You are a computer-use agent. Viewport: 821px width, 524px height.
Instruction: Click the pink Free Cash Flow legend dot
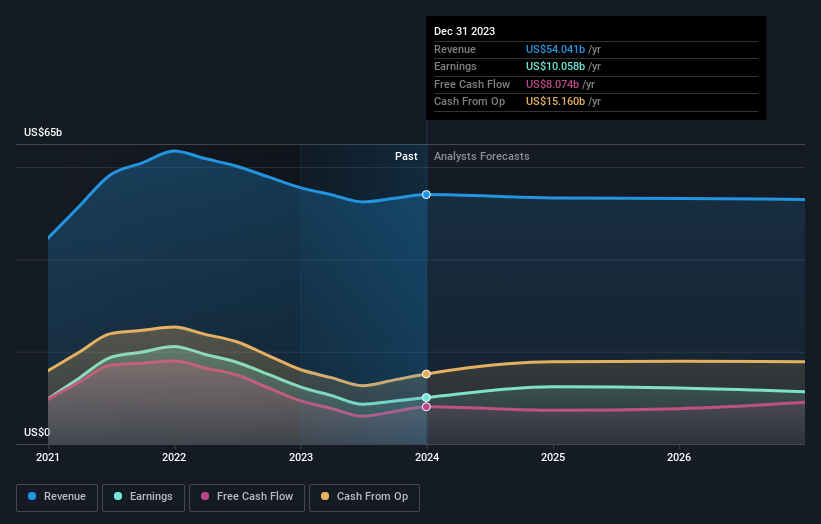[205, 496]
